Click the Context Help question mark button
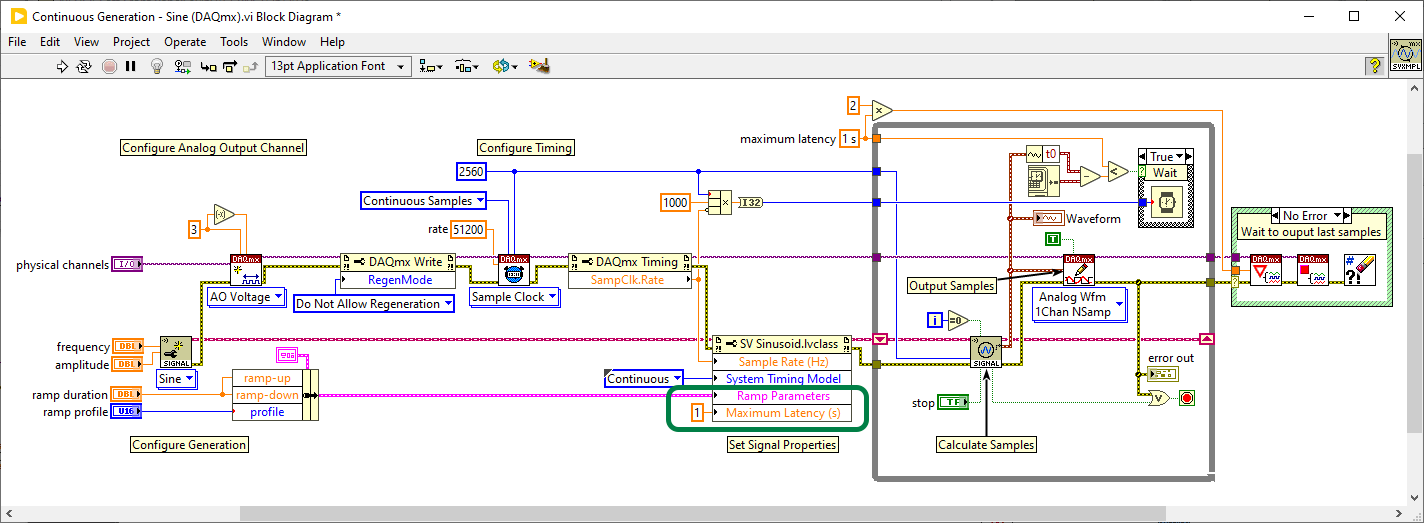Viewport: 1424px width, 523px height. tap(1375, 66)
